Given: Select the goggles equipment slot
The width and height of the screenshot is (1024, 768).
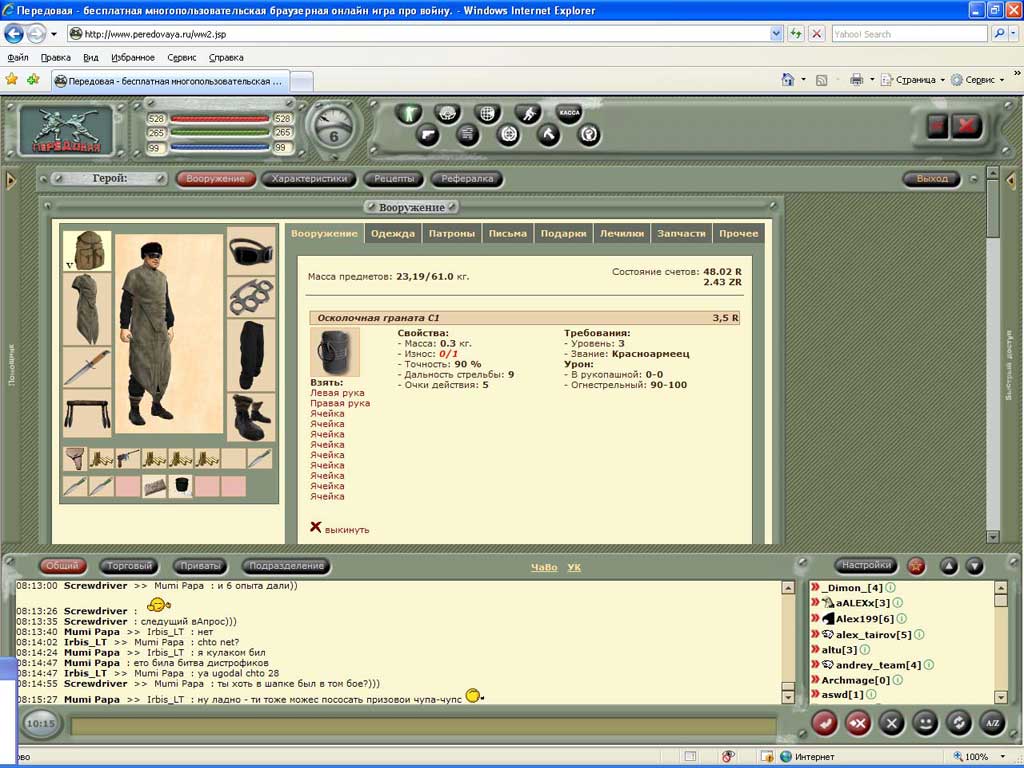Looking at the screenshot, I should pos(251,251).
